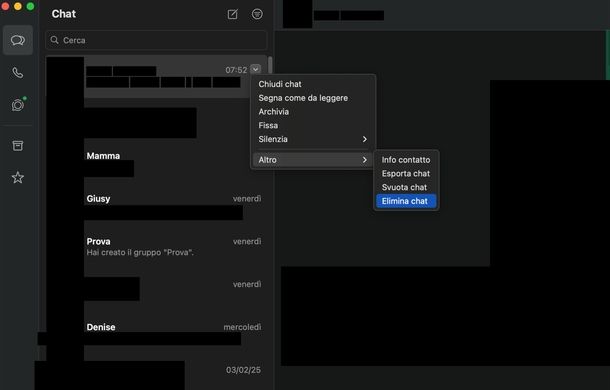The height and width of the screenshot is (390, 610).
Task: Open the Status updates icon
Action: pyautogui.click(x=18, y=104)
